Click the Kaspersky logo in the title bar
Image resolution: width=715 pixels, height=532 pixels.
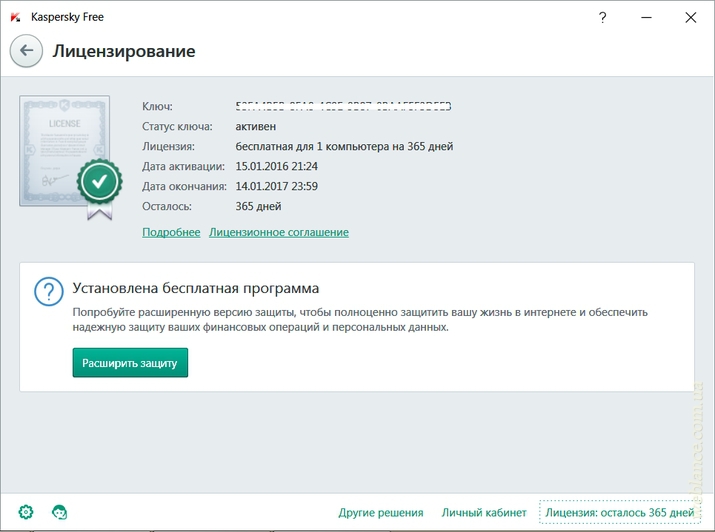16,17
